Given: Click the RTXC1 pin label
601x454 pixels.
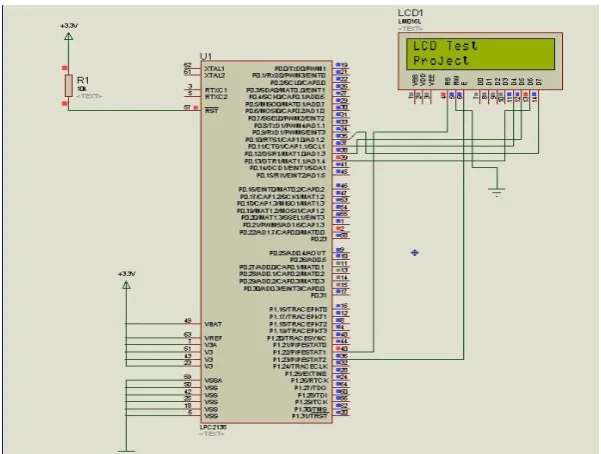Looking at the screenshot, I should tap(216, 90).
